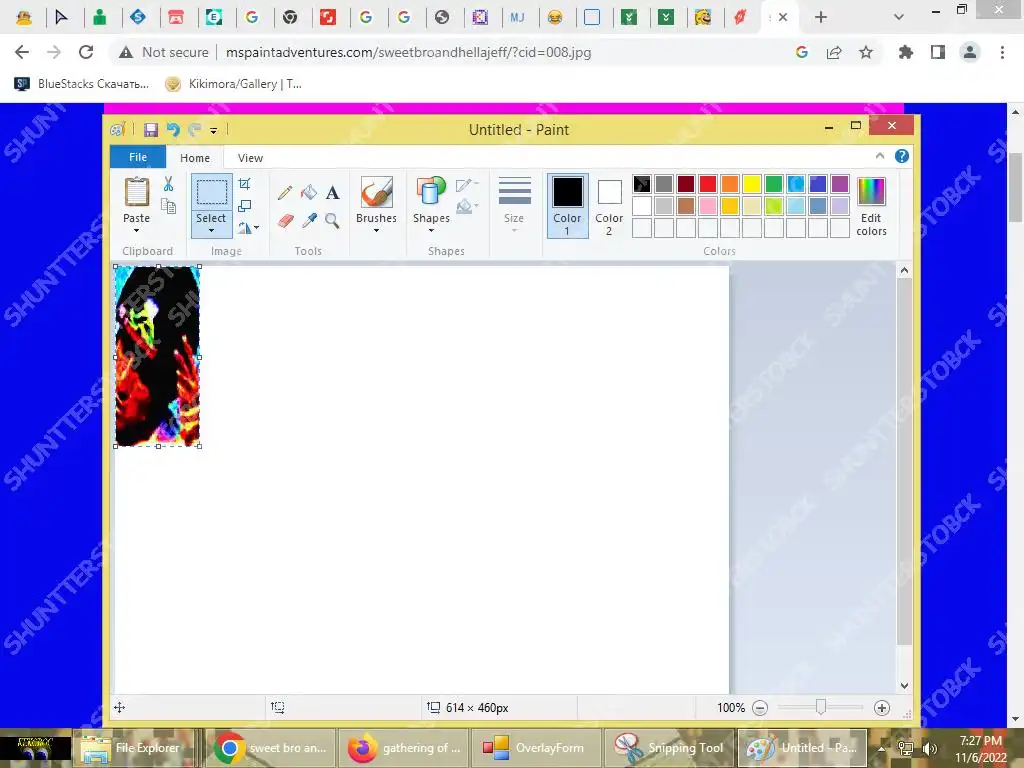The image size is (1024, 768).
Task: Click the Shapes gallery icon
Action: tap(431, 193)
